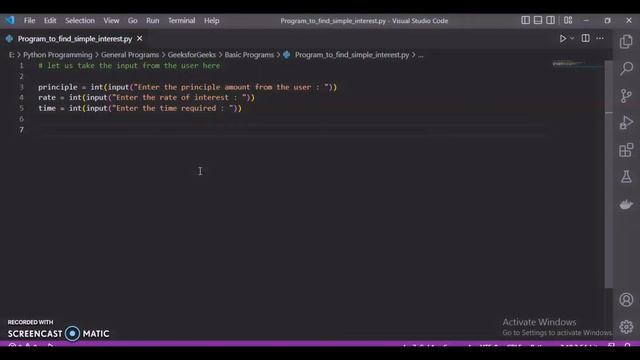Expand the run button dropdown arrow

[x=572, y=38]
